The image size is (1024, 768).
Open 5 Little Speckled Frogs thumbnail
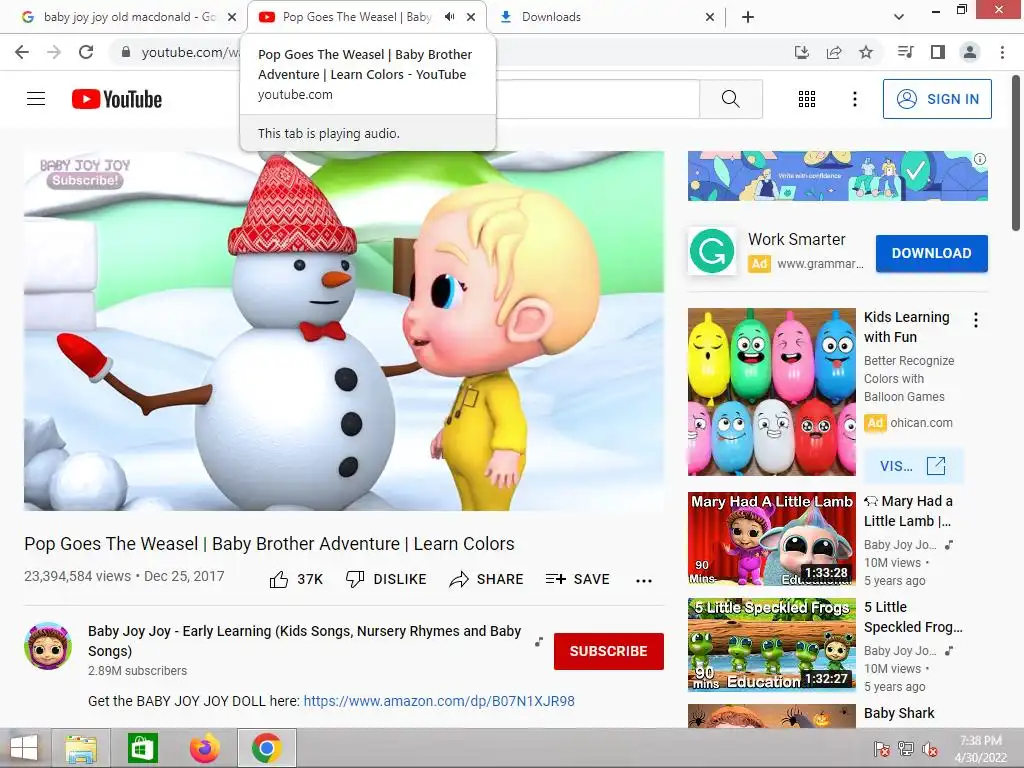pos(771,645)
